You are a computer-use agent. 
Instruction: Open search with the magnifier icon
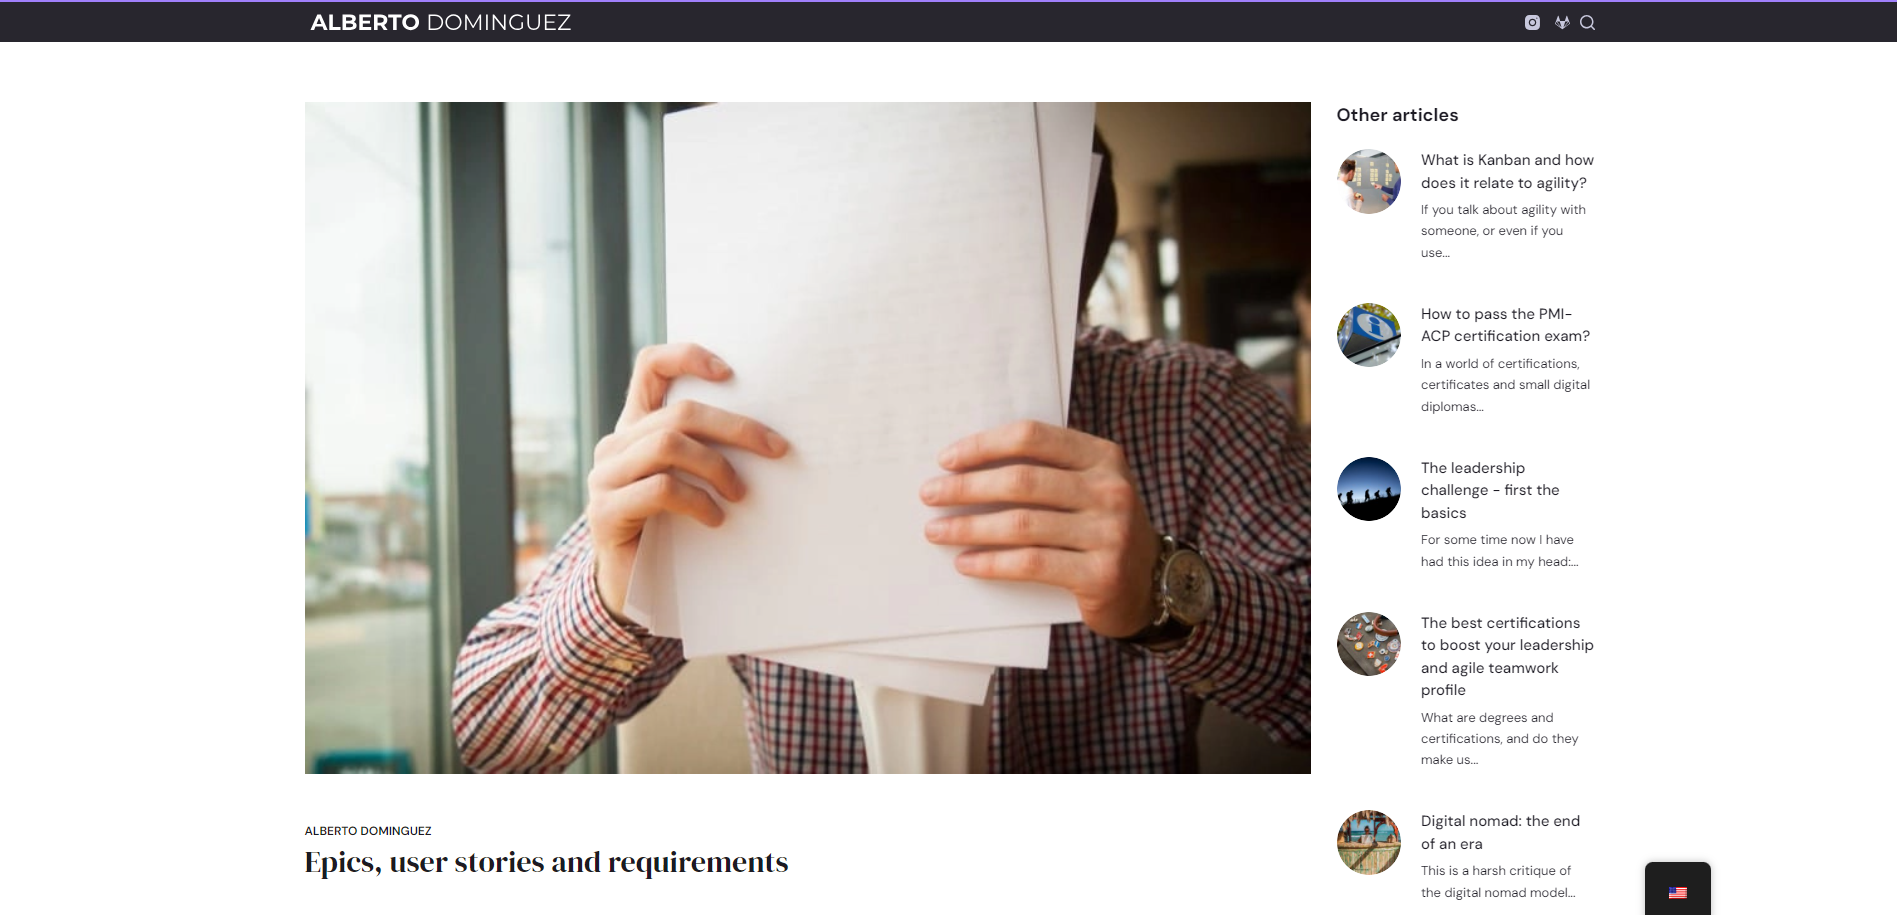pyautogui.click(x=1587, y=22)
